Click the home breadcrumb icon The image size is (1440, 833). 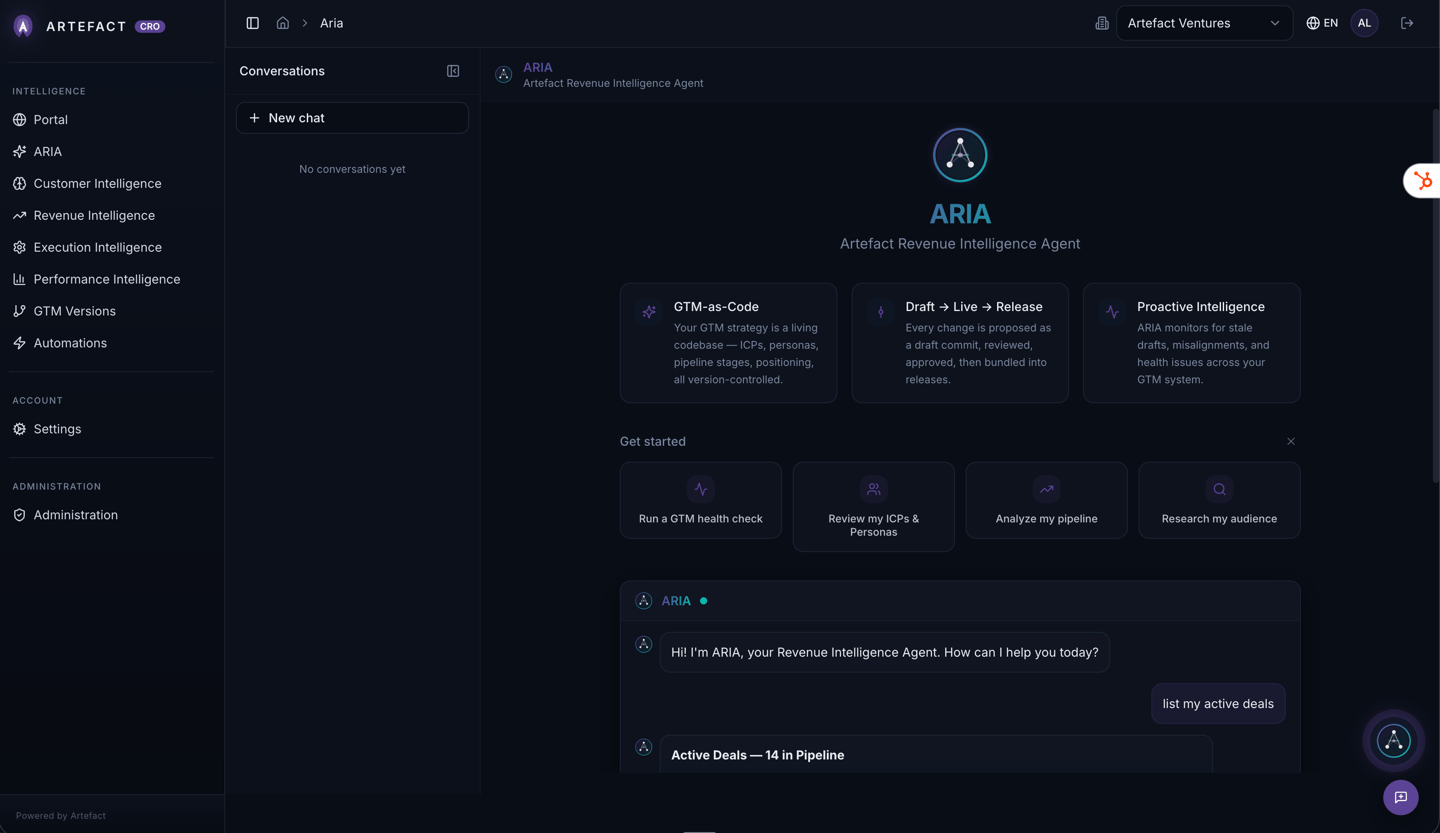(283, 22)
